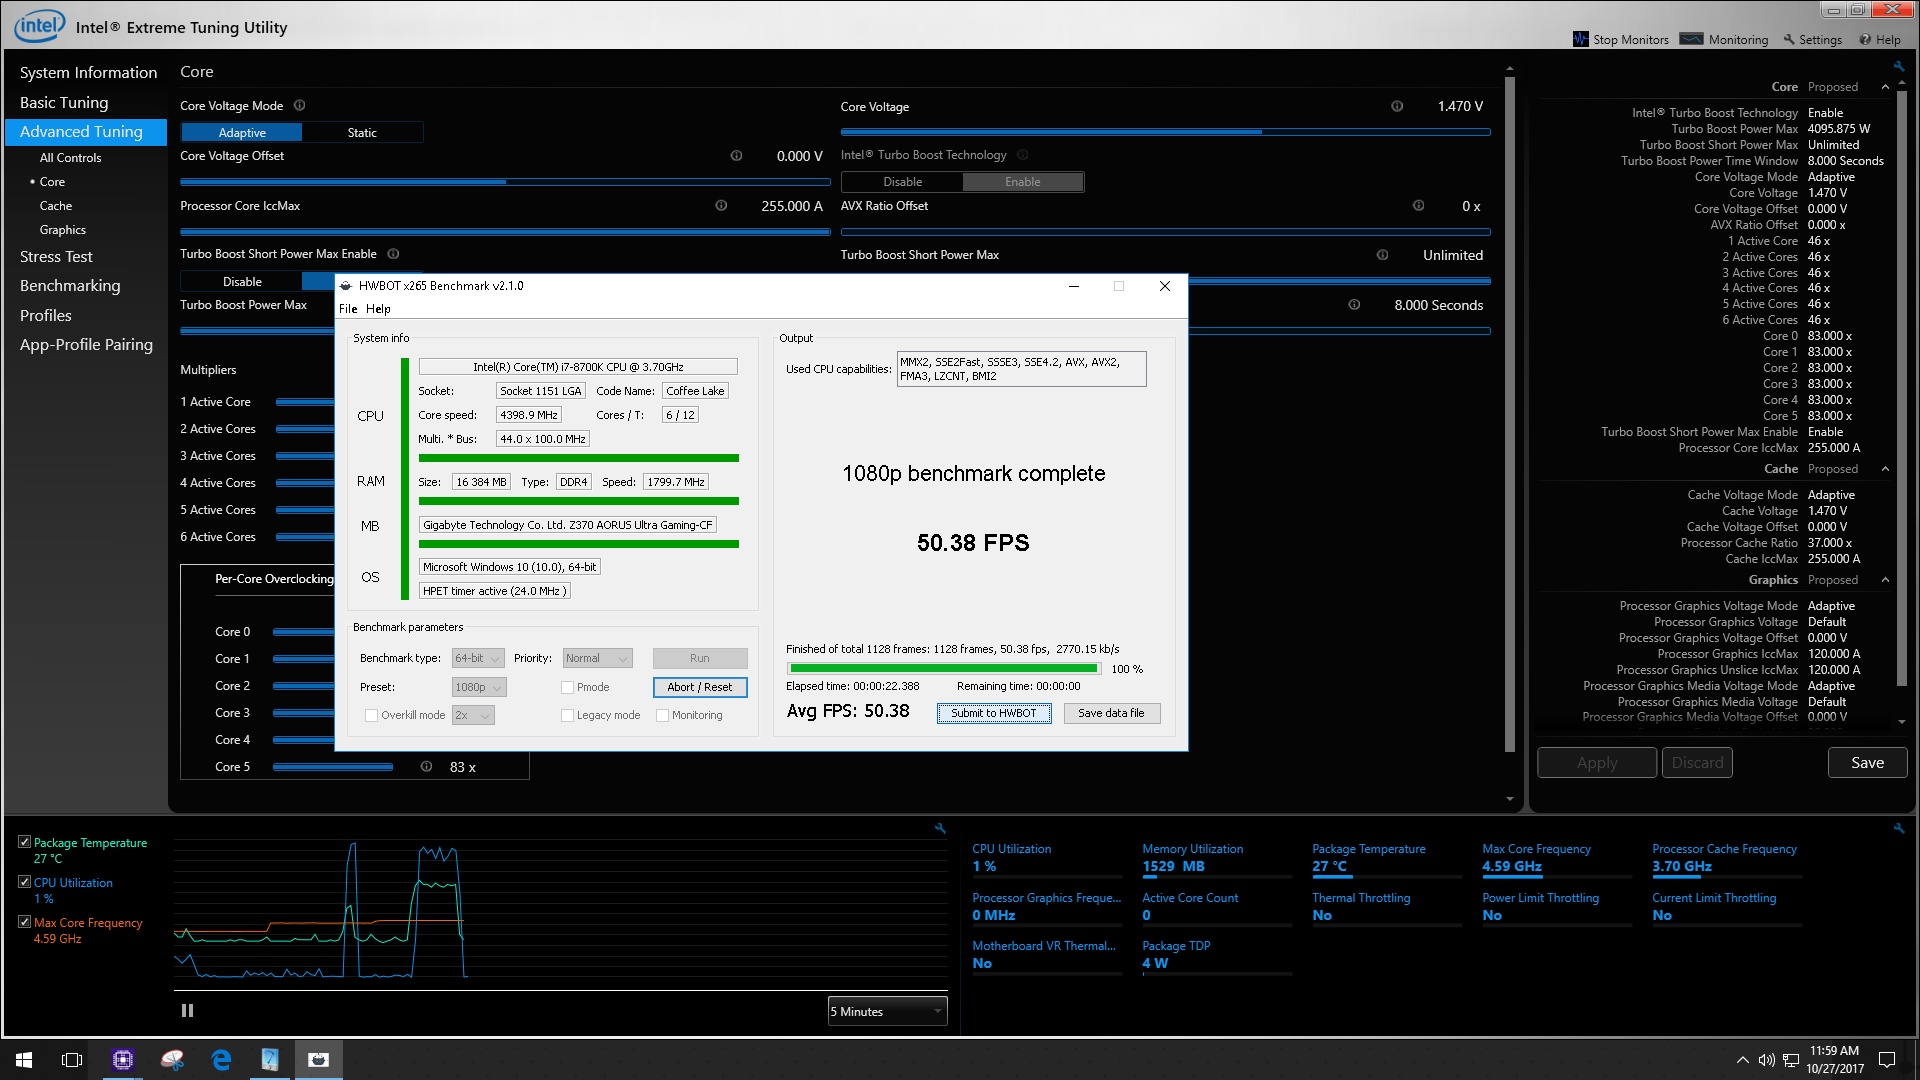The image size is (1920, 1080).
Task: Open the Action Center notifications icon
Action: click(1887, 1060)
